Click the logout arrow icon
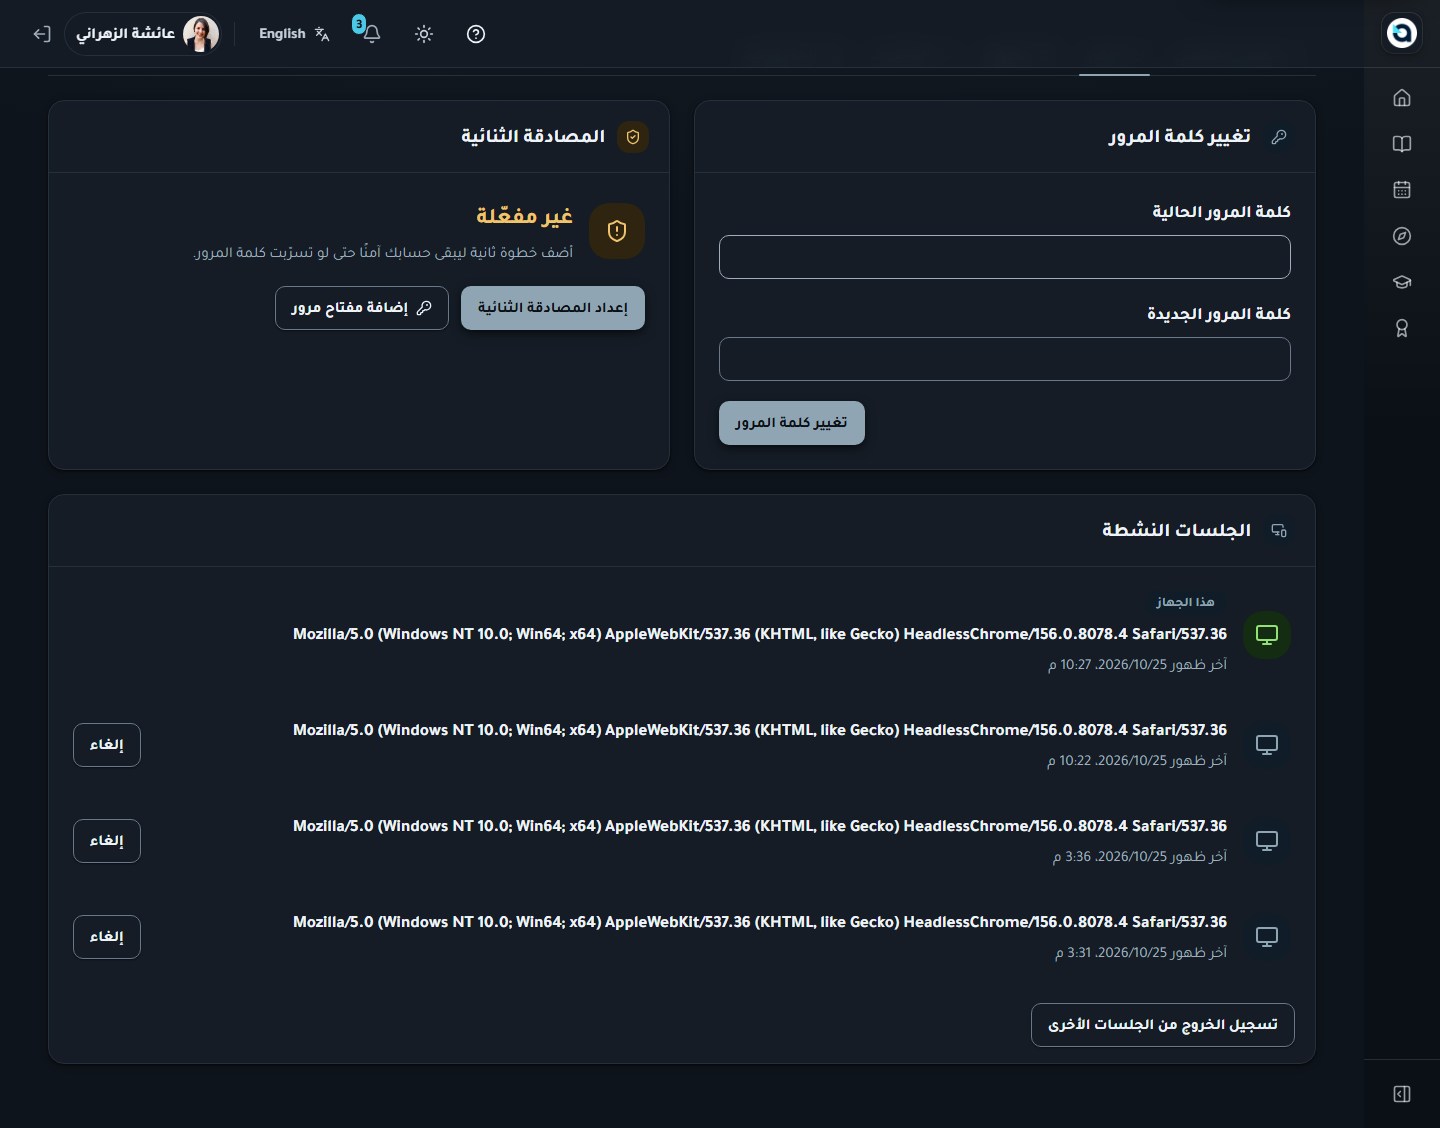Screen dimensions: 1440x1128 pyautogui.click(x=41, y=34)
